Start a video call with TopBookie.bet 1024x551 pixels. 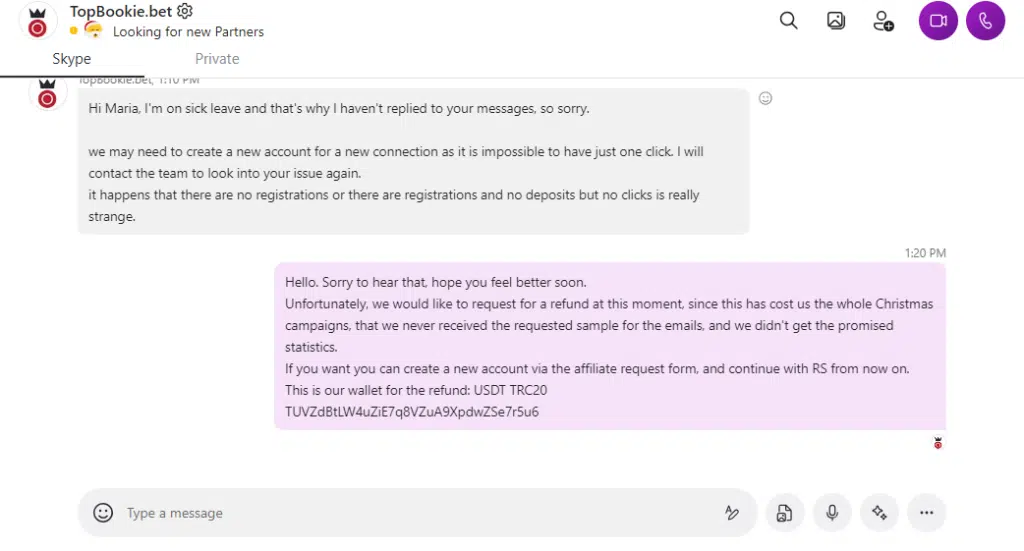click(938, 21)
